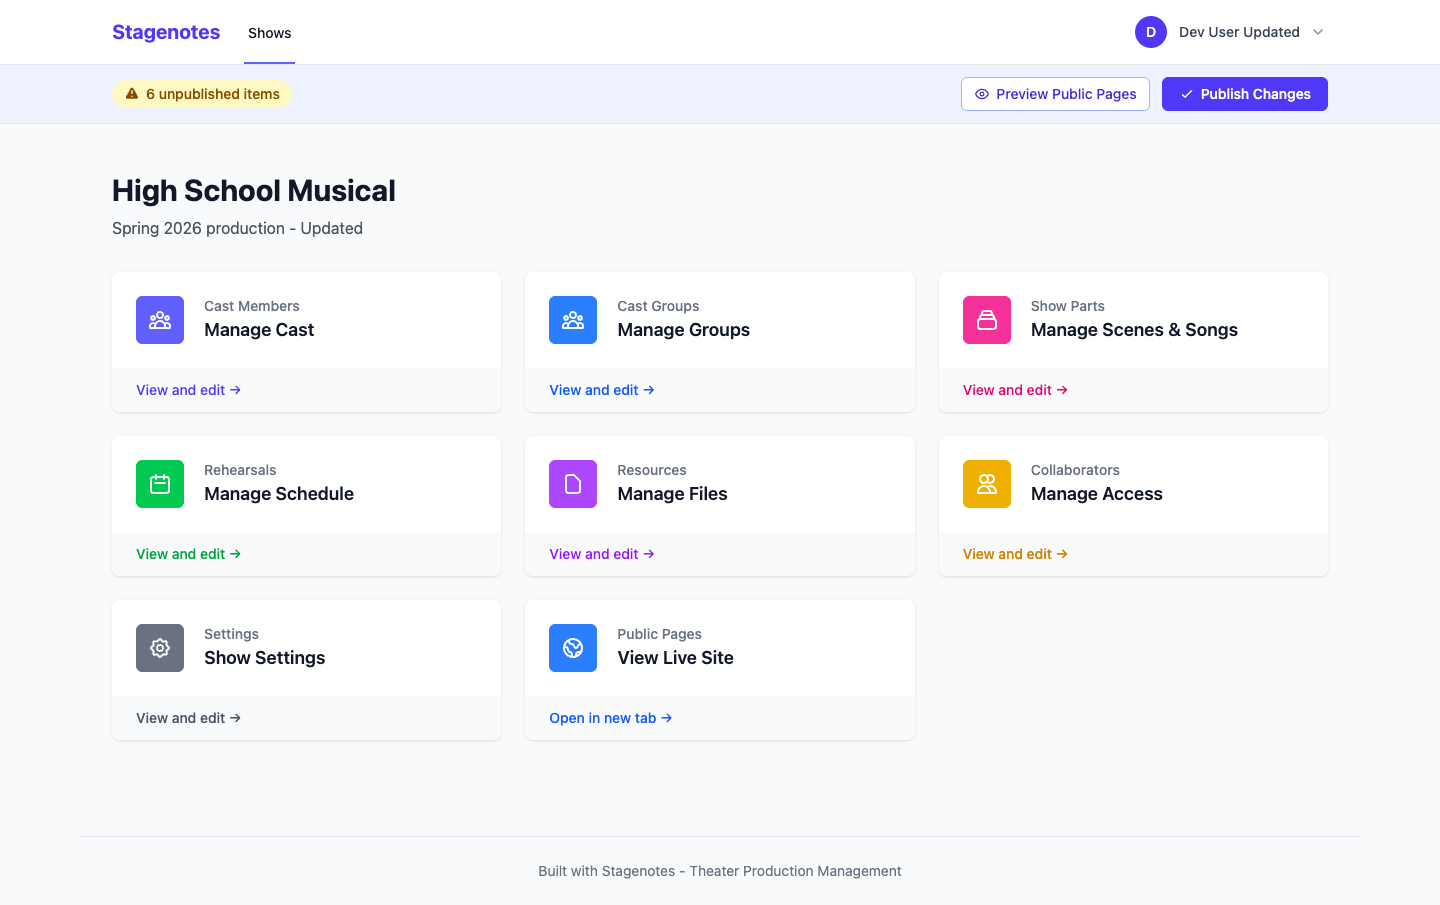Click the purple D avatar circle
Viewport: 1440px width, 905px height.
coord(1151,32)
